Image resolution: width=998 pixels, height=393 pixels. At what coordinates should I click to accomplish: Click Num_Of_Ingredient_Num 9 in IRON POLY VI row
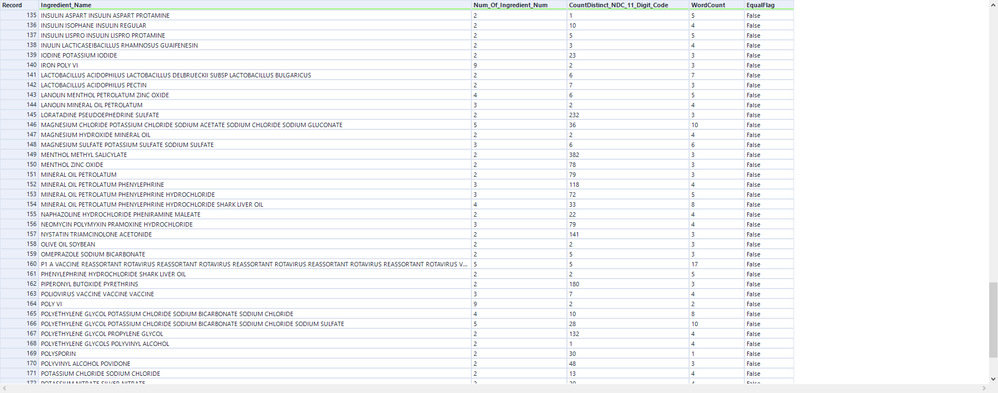point(519,65)
